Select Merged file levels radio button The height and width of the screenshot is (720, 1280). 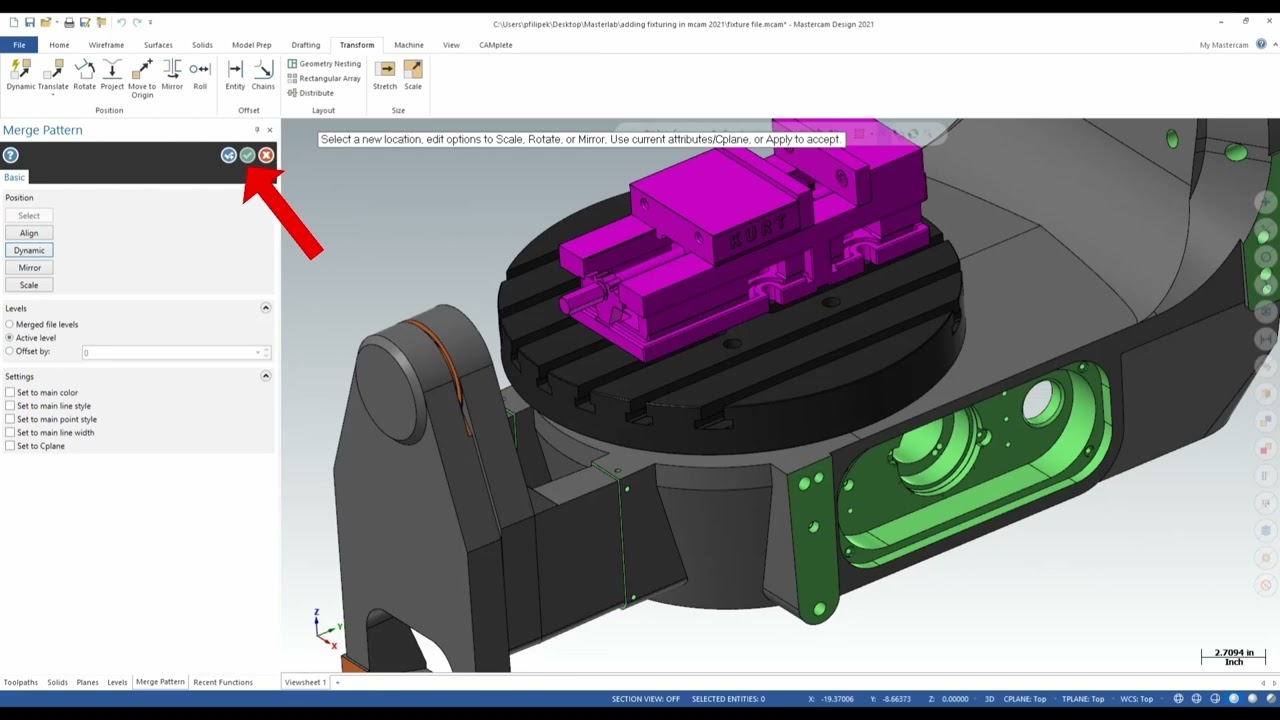pyautogui.click(x=9, y=324)
